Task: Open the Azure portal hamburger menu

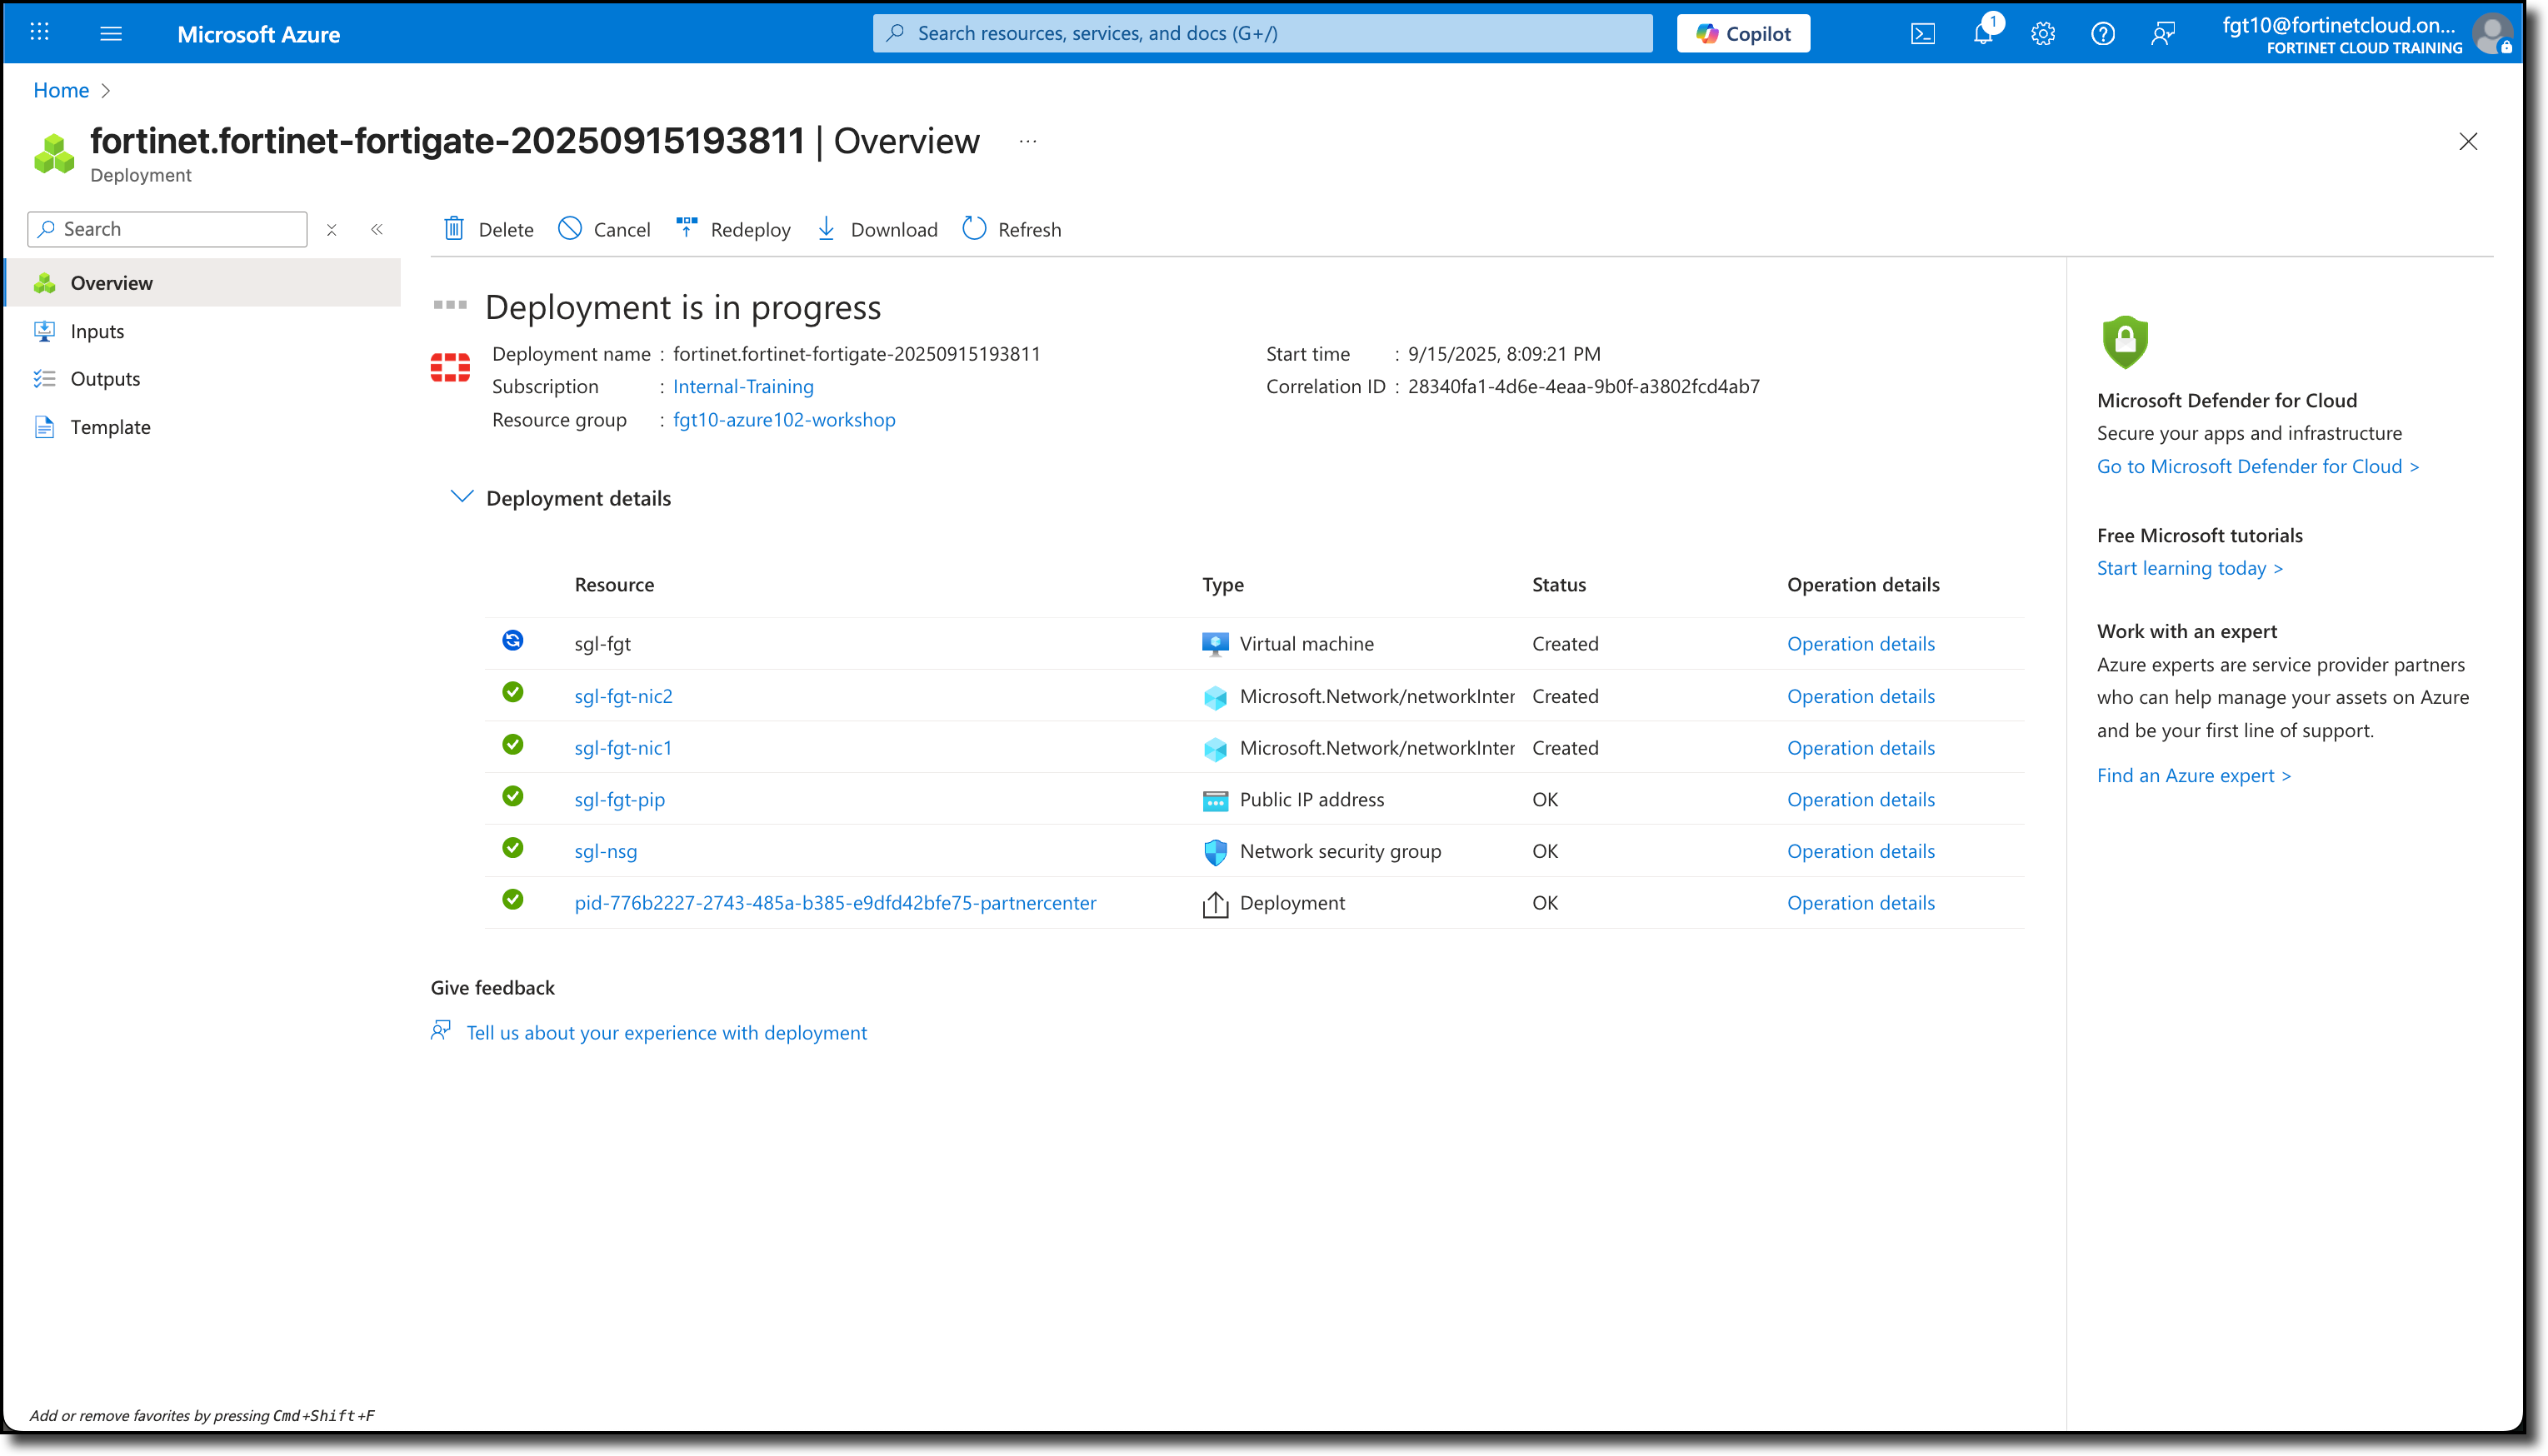Action: 111,33
